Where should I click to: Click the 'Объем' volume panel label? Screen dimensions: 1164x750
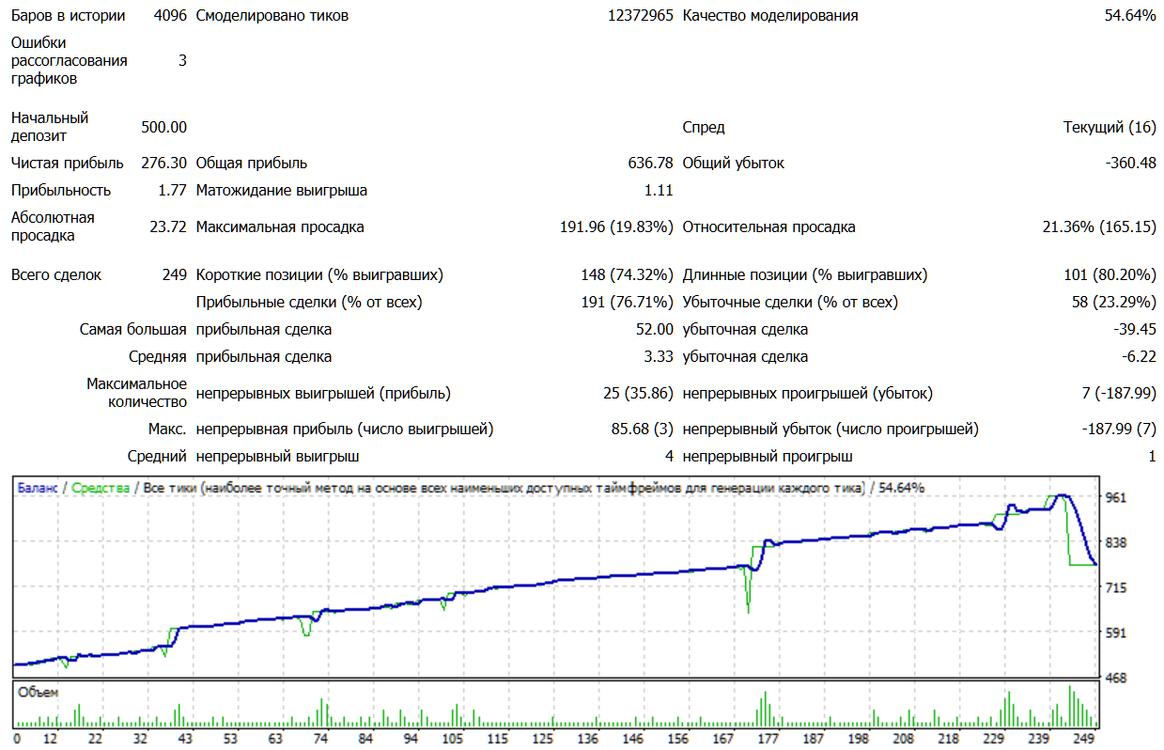pos(38,693)
